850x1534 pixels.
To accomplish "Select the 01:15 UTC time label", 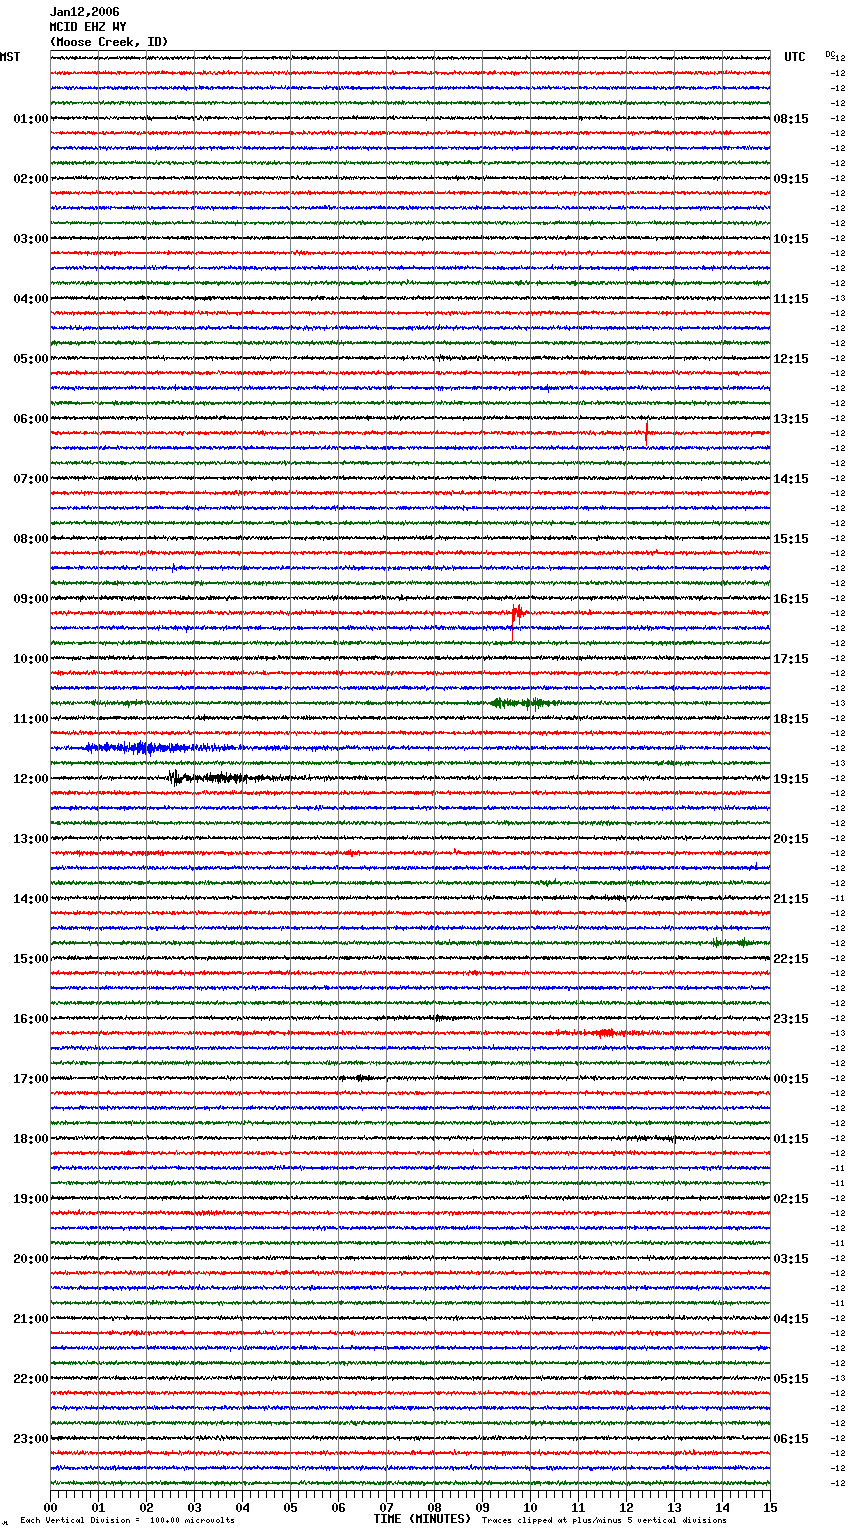I will (x=791, y=1139).
